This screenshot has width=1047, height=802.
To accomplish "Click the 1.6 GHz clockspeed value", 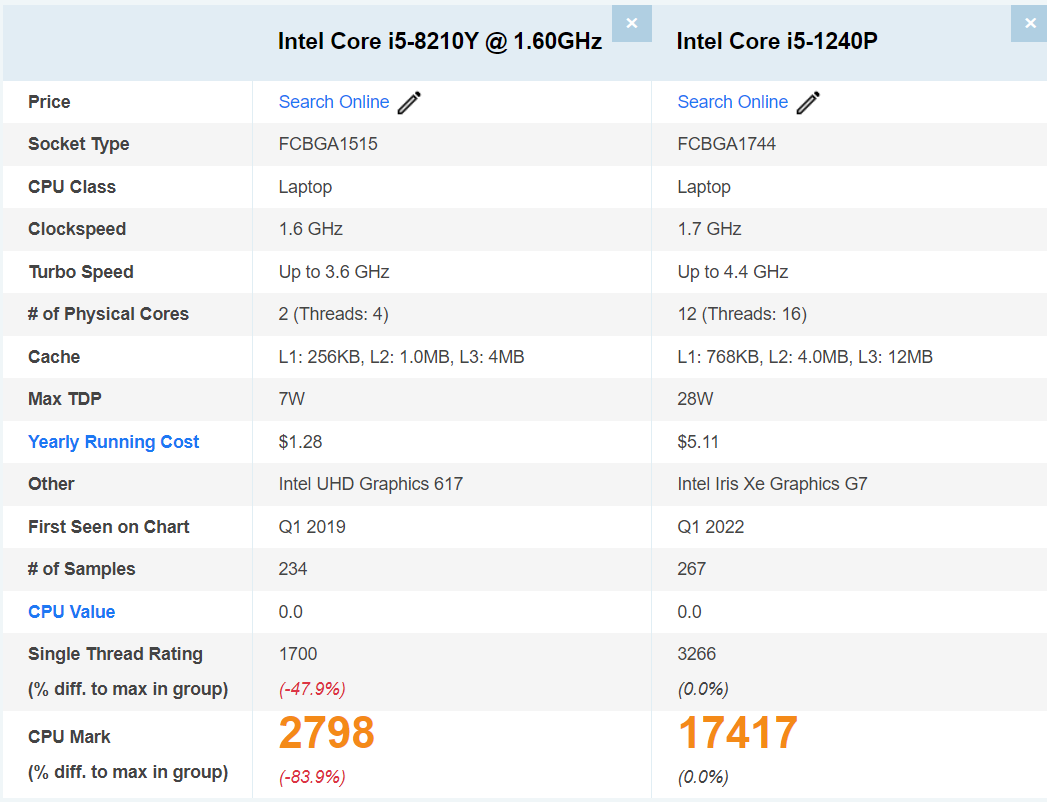I will click(310, 229).
